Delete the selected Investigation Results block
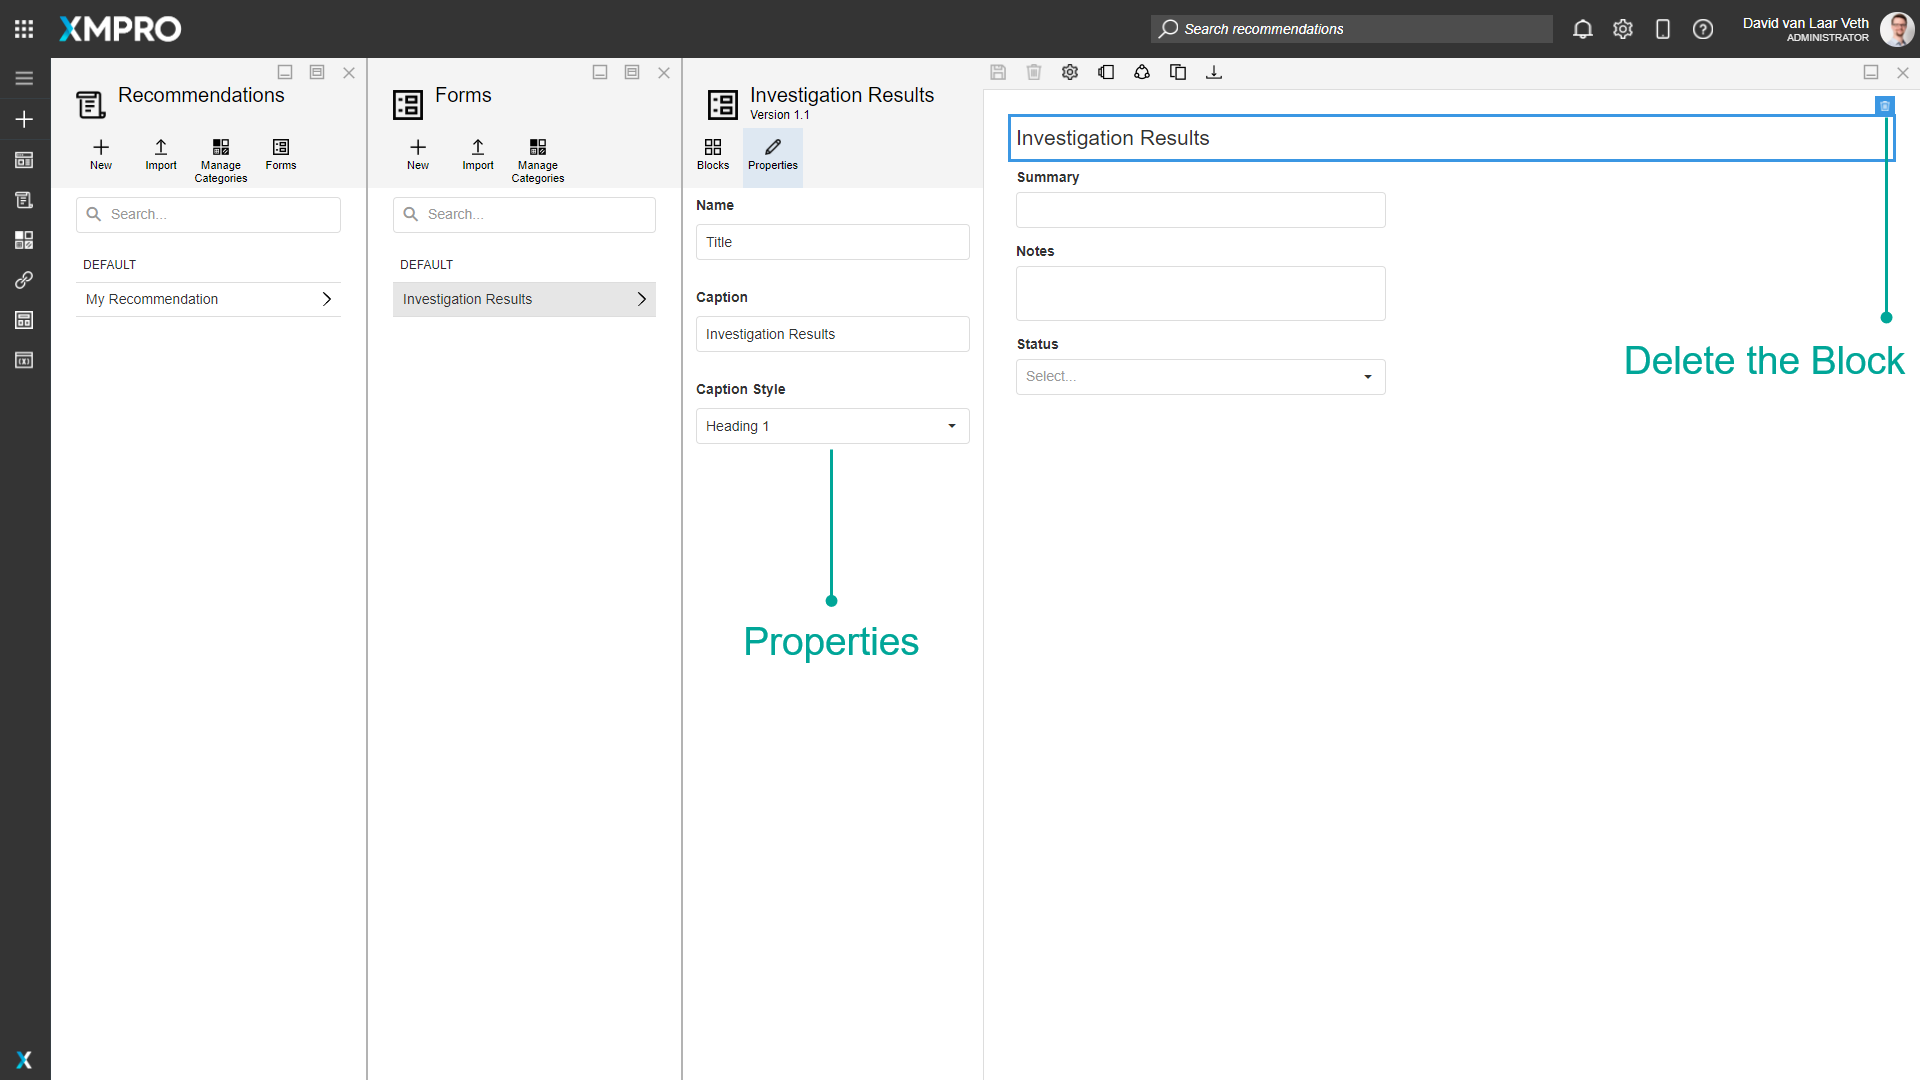 pyautogui.click(x=1886, y=106)
